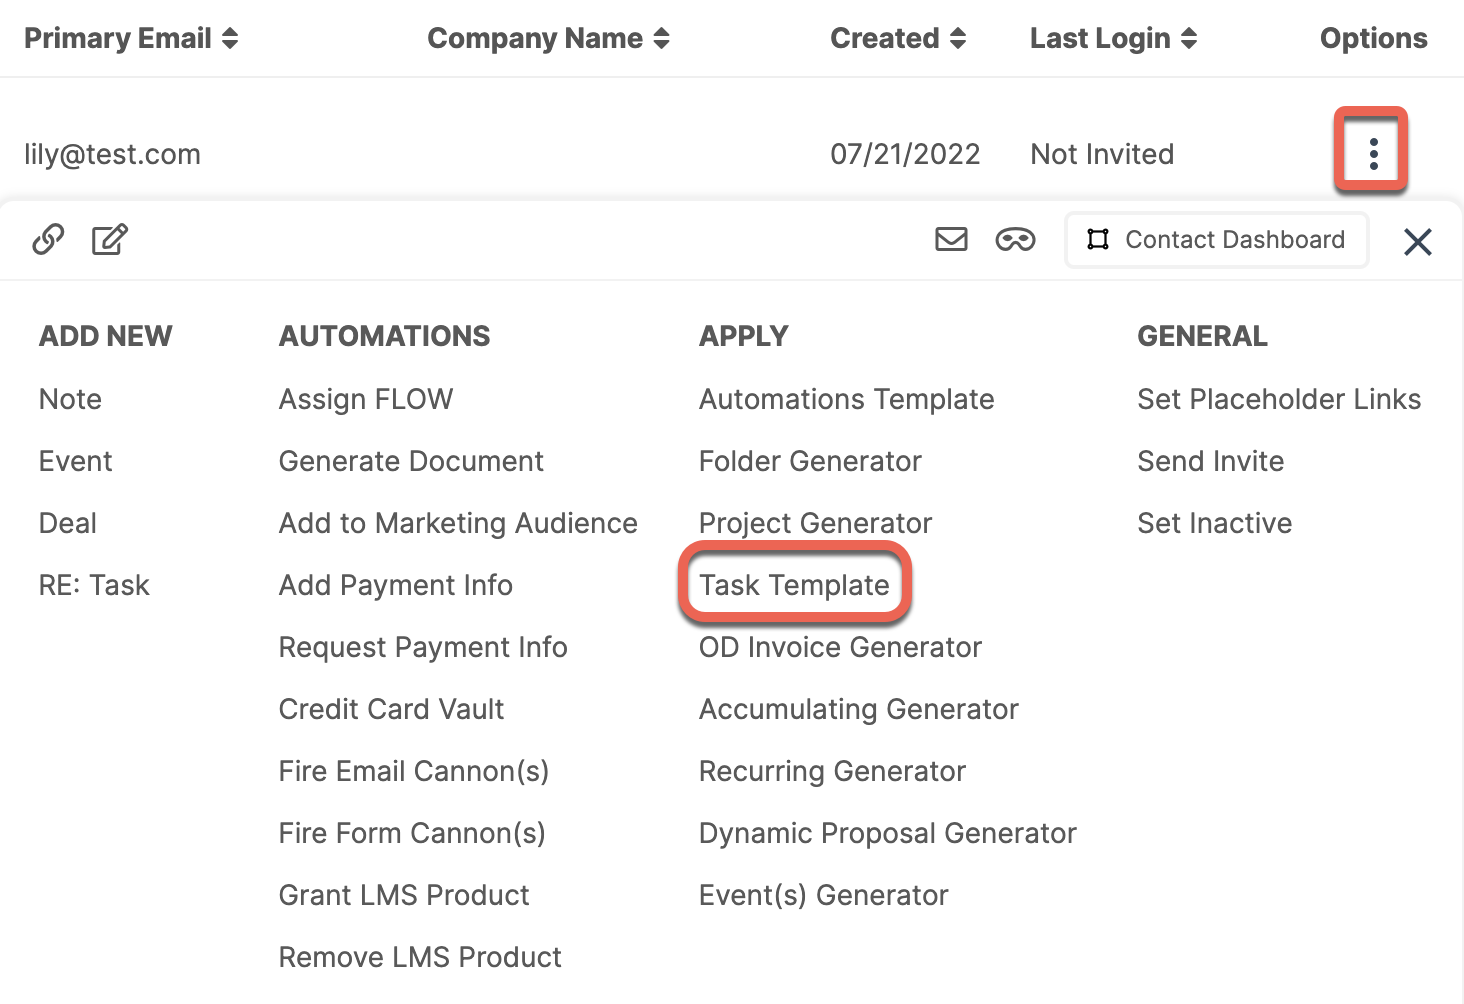Click Set Inactive
The height and width of the screenshot is (1004, 1464).
click(x=1214, y=523)
